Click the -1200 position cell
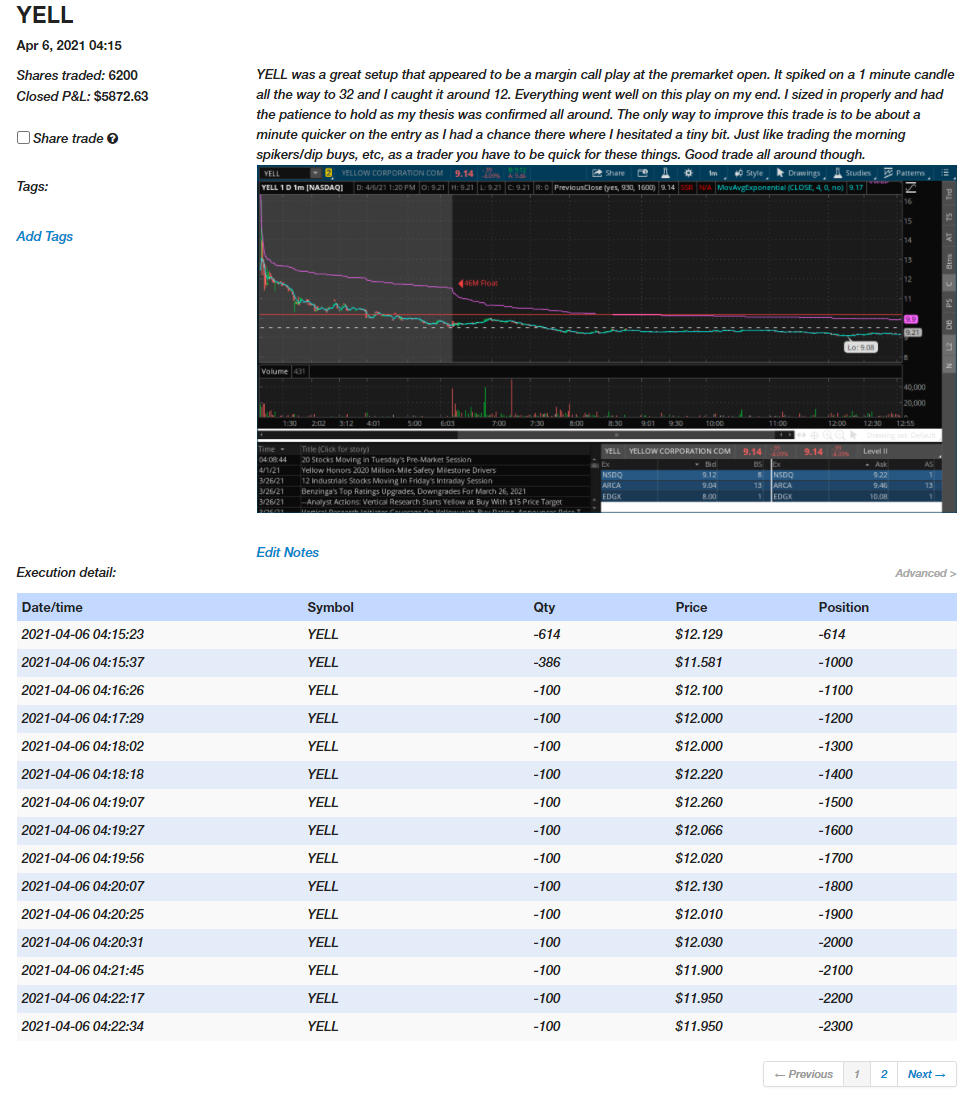The width and height of the screenshot is (971, 1100). (x=836, y=718)
